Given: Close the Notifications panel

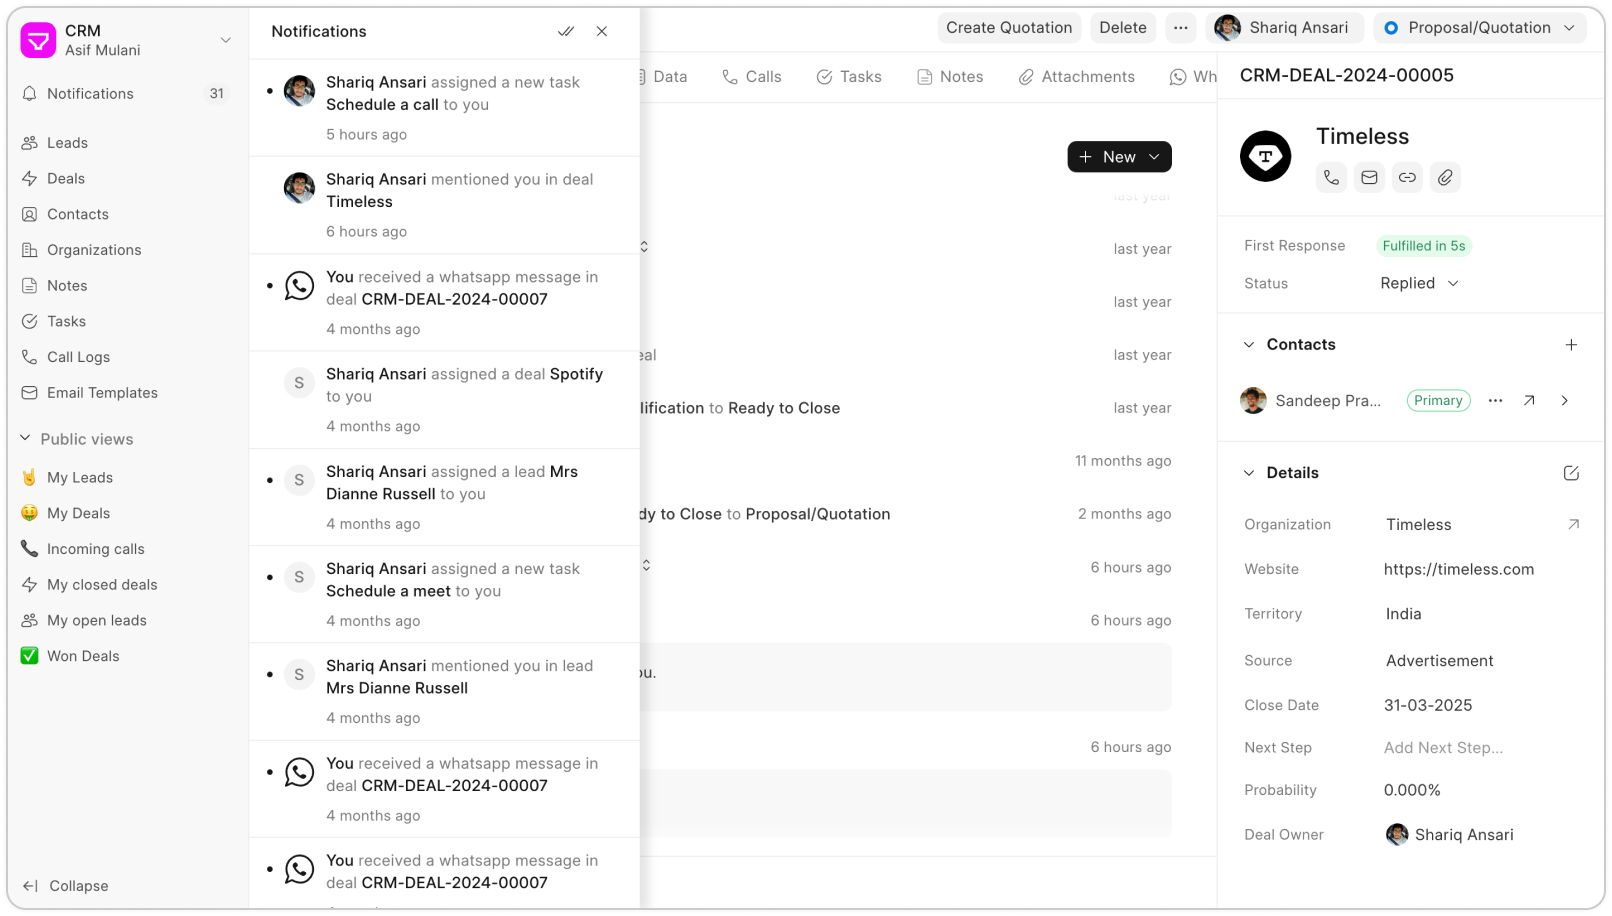Looking at the screenshot, I should tap(602, 31).
